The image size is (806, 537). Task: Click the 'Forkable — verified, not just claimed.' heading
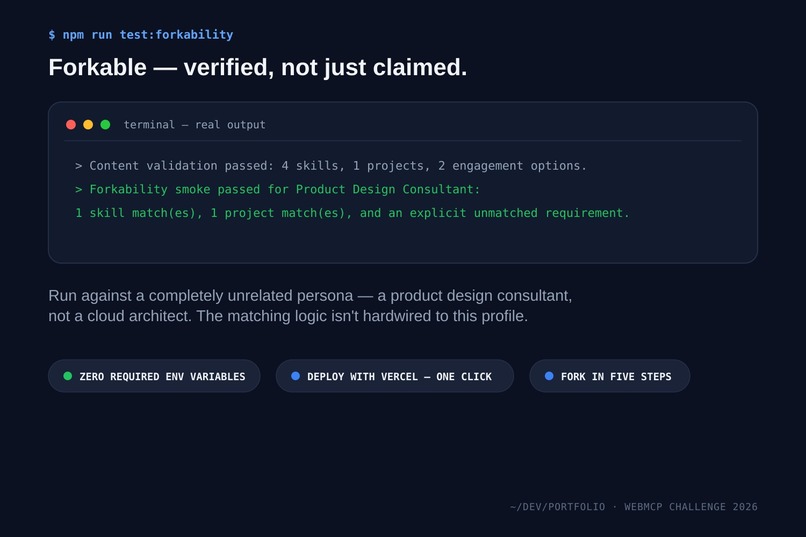tap(258, 67)
